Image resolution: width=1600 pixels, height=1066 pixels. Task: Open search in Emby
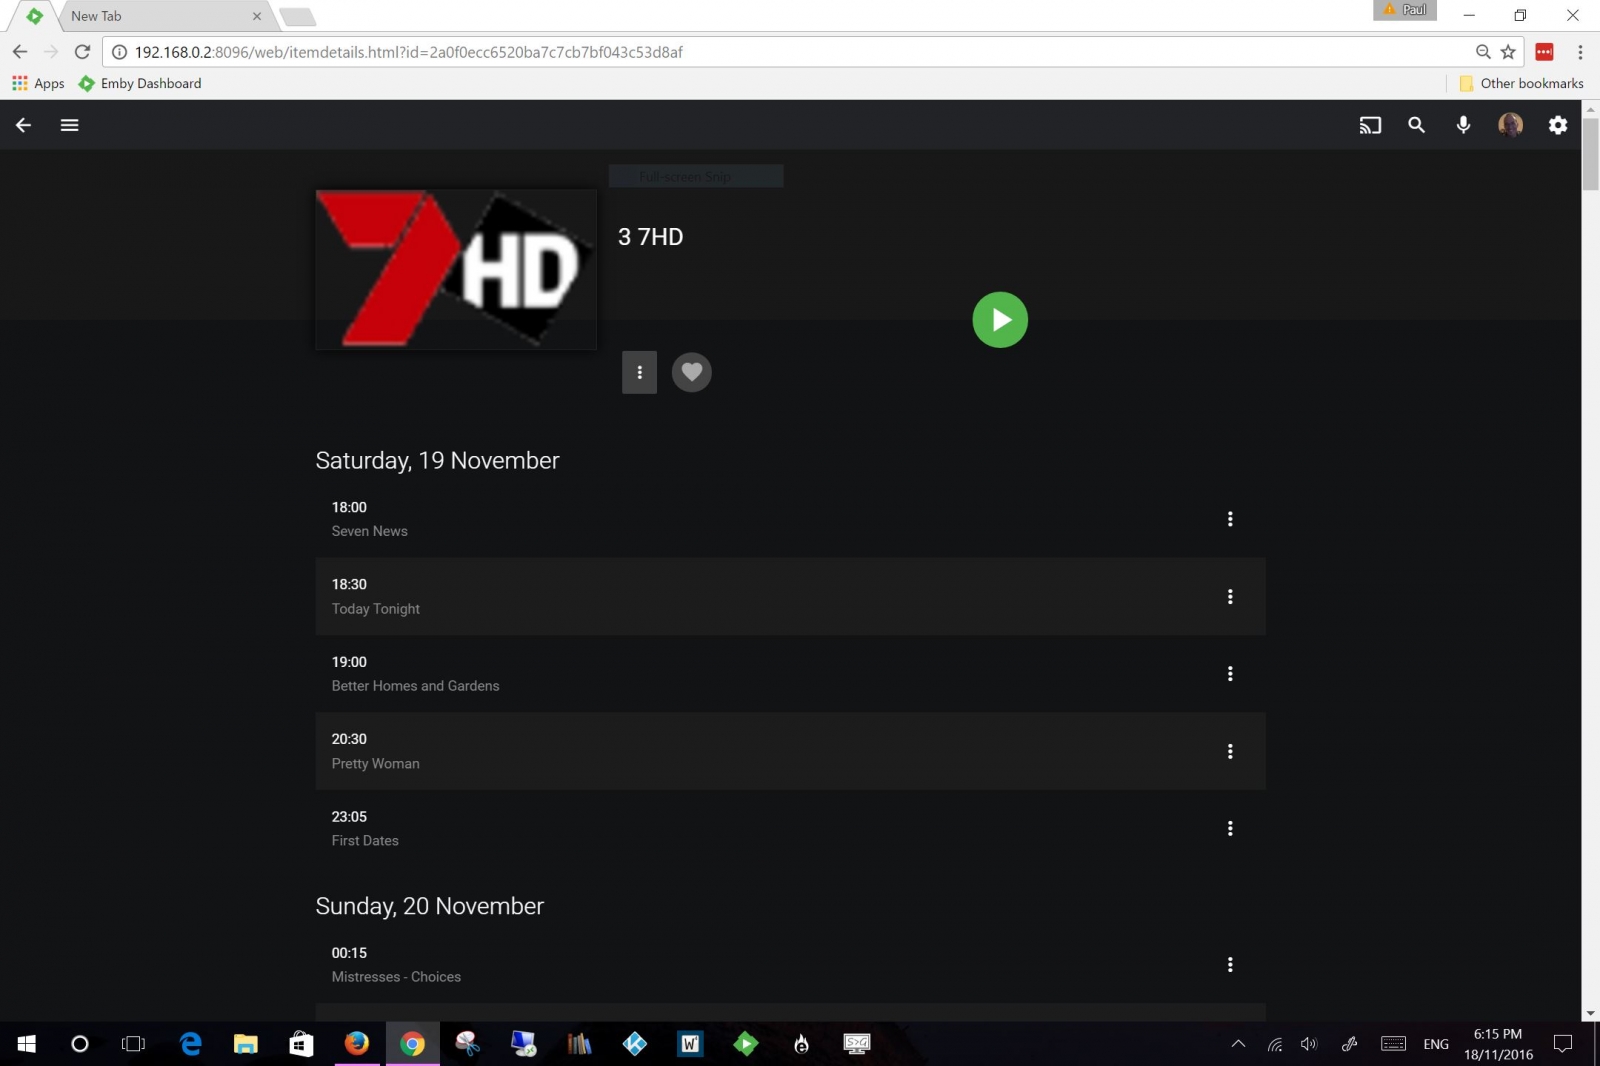pos(1417,125)
